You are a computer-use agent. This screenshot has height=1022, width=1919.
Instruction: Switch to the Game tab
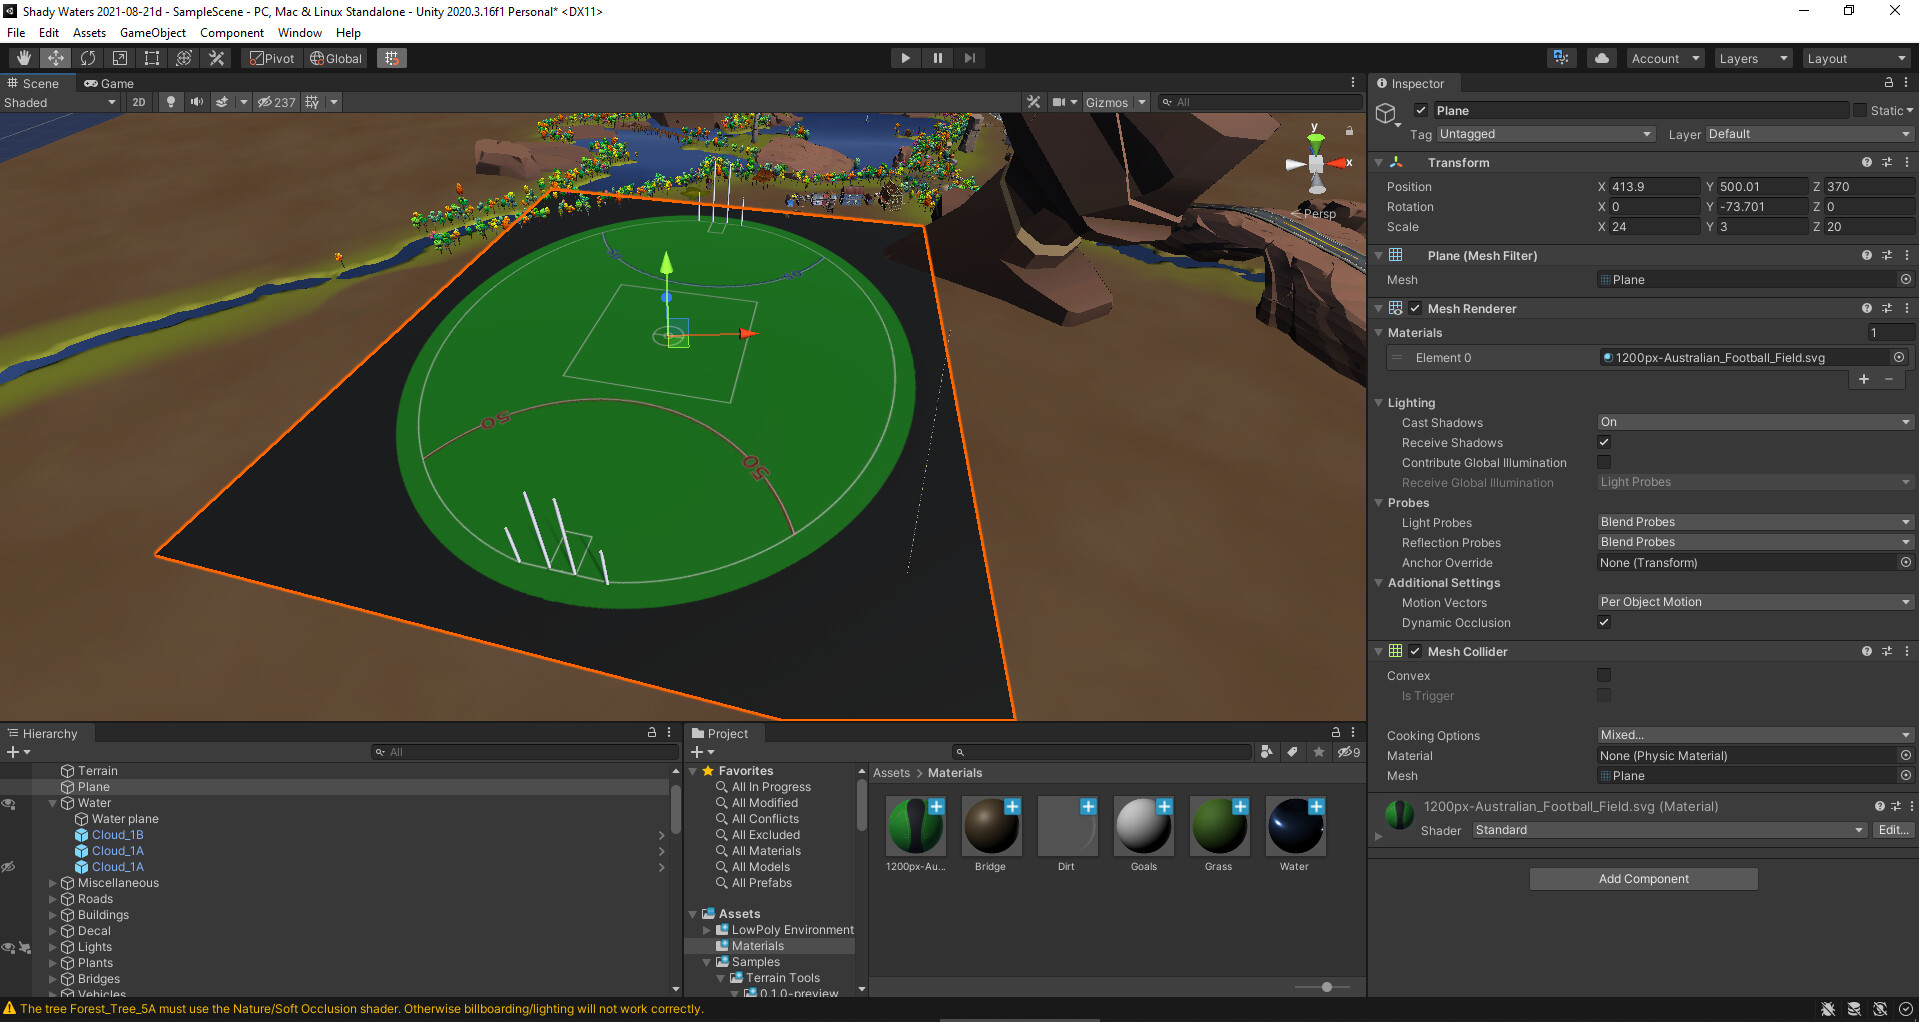point(109,84)
